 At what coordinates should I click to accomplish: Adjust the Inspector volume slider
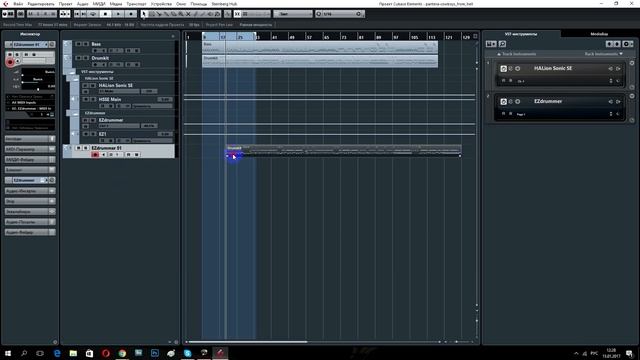tap(38, 75)
